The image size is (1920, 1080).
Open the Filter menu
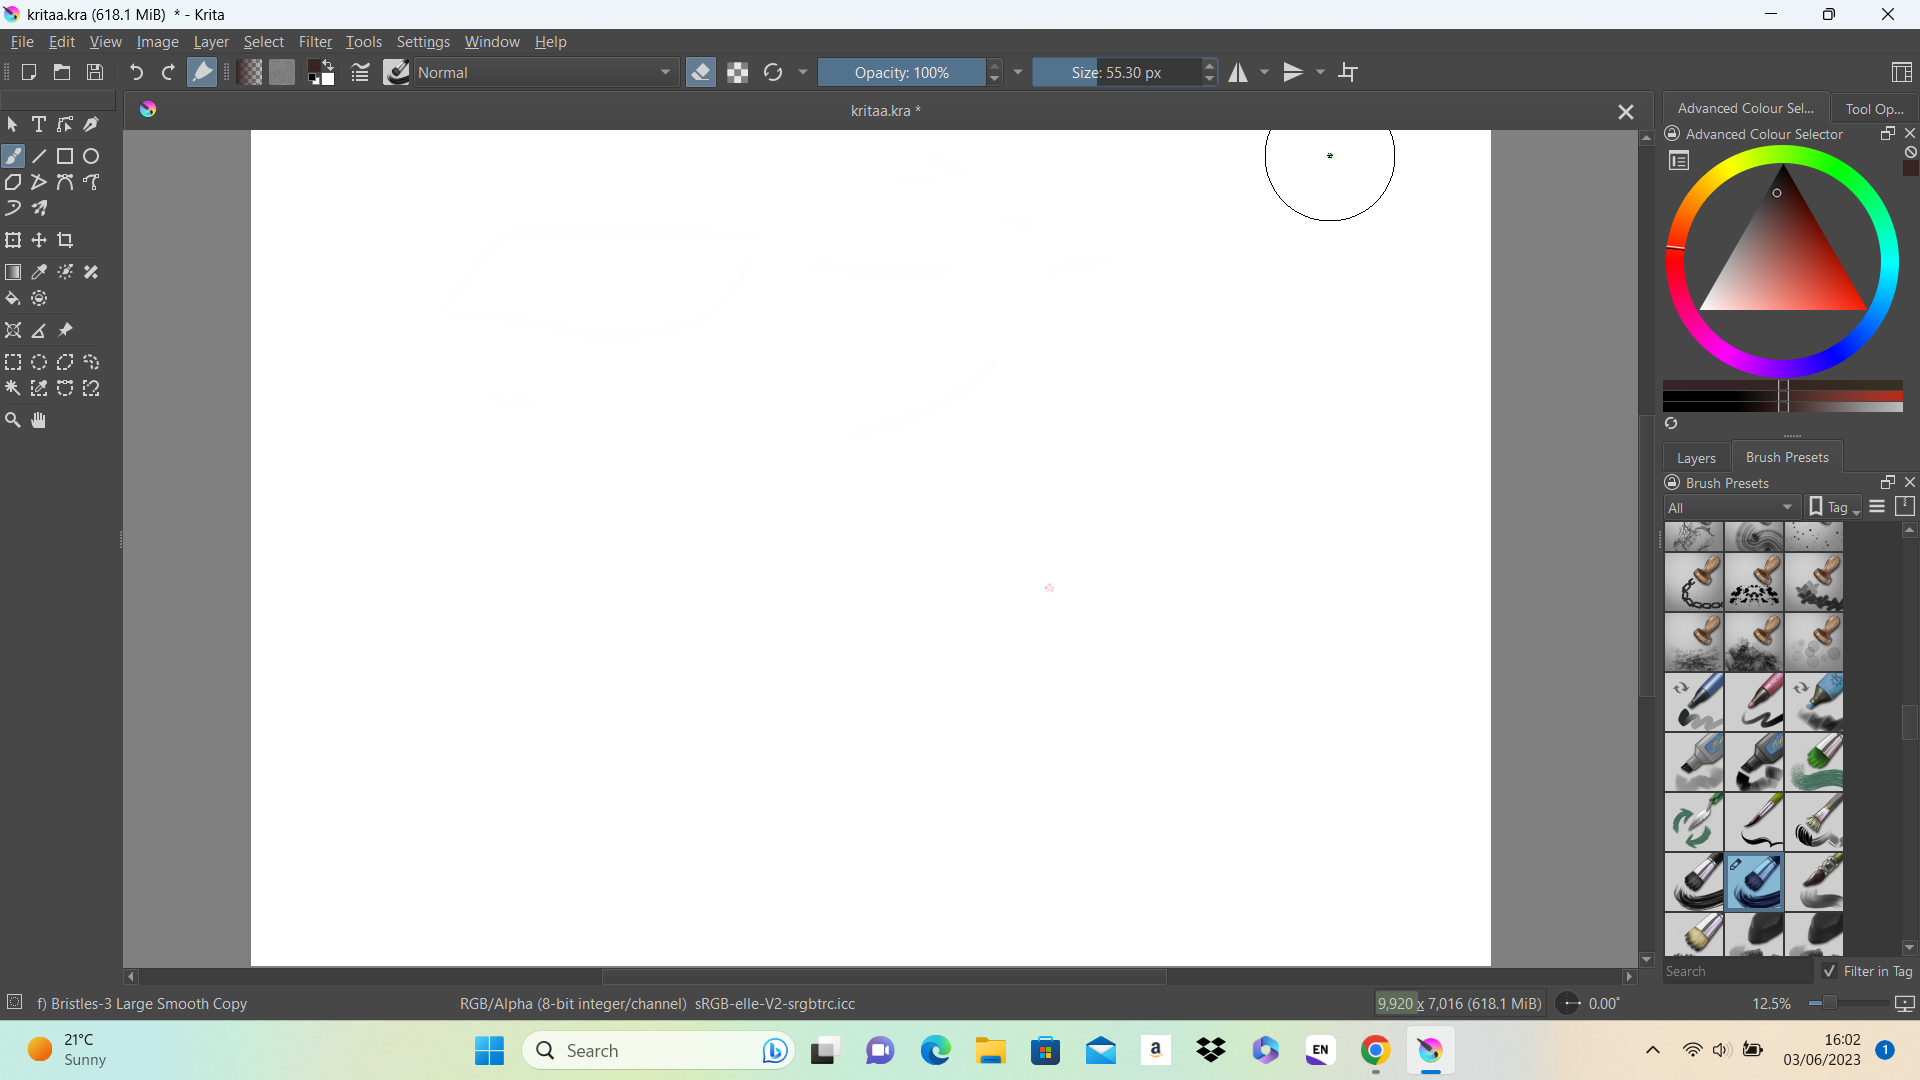coord(315,41)
